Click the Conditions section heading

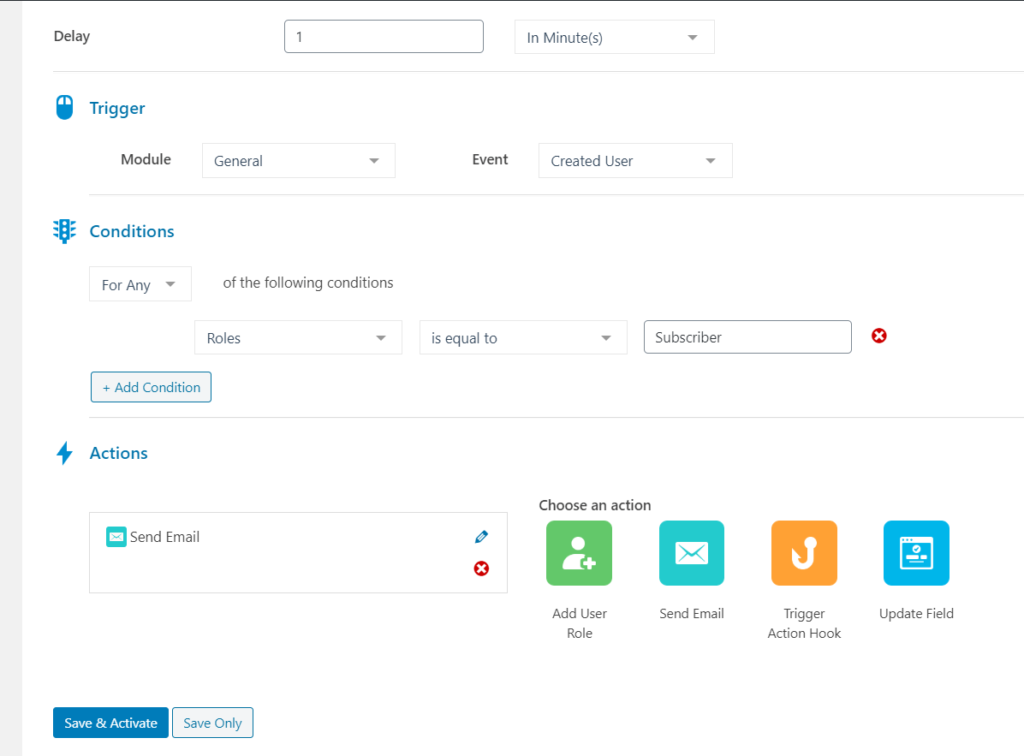pyautogui.click(x=132, y=231)
